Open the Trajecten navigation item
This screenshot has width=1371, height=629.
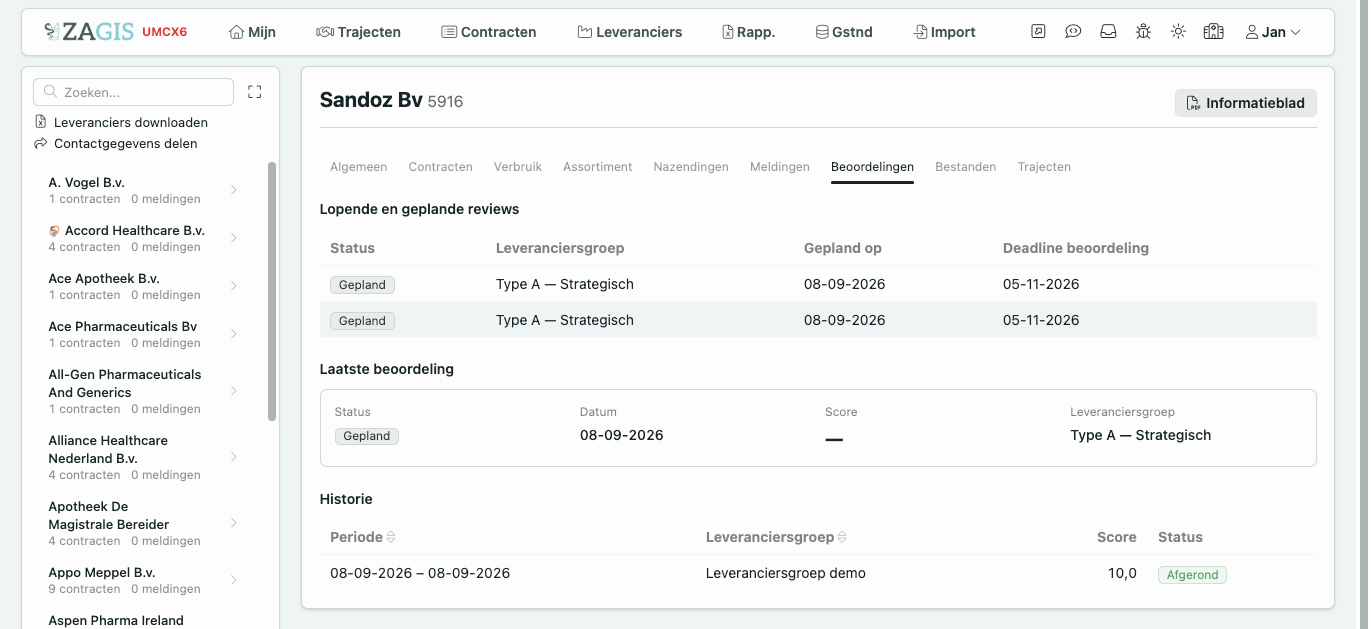(358, 32)
